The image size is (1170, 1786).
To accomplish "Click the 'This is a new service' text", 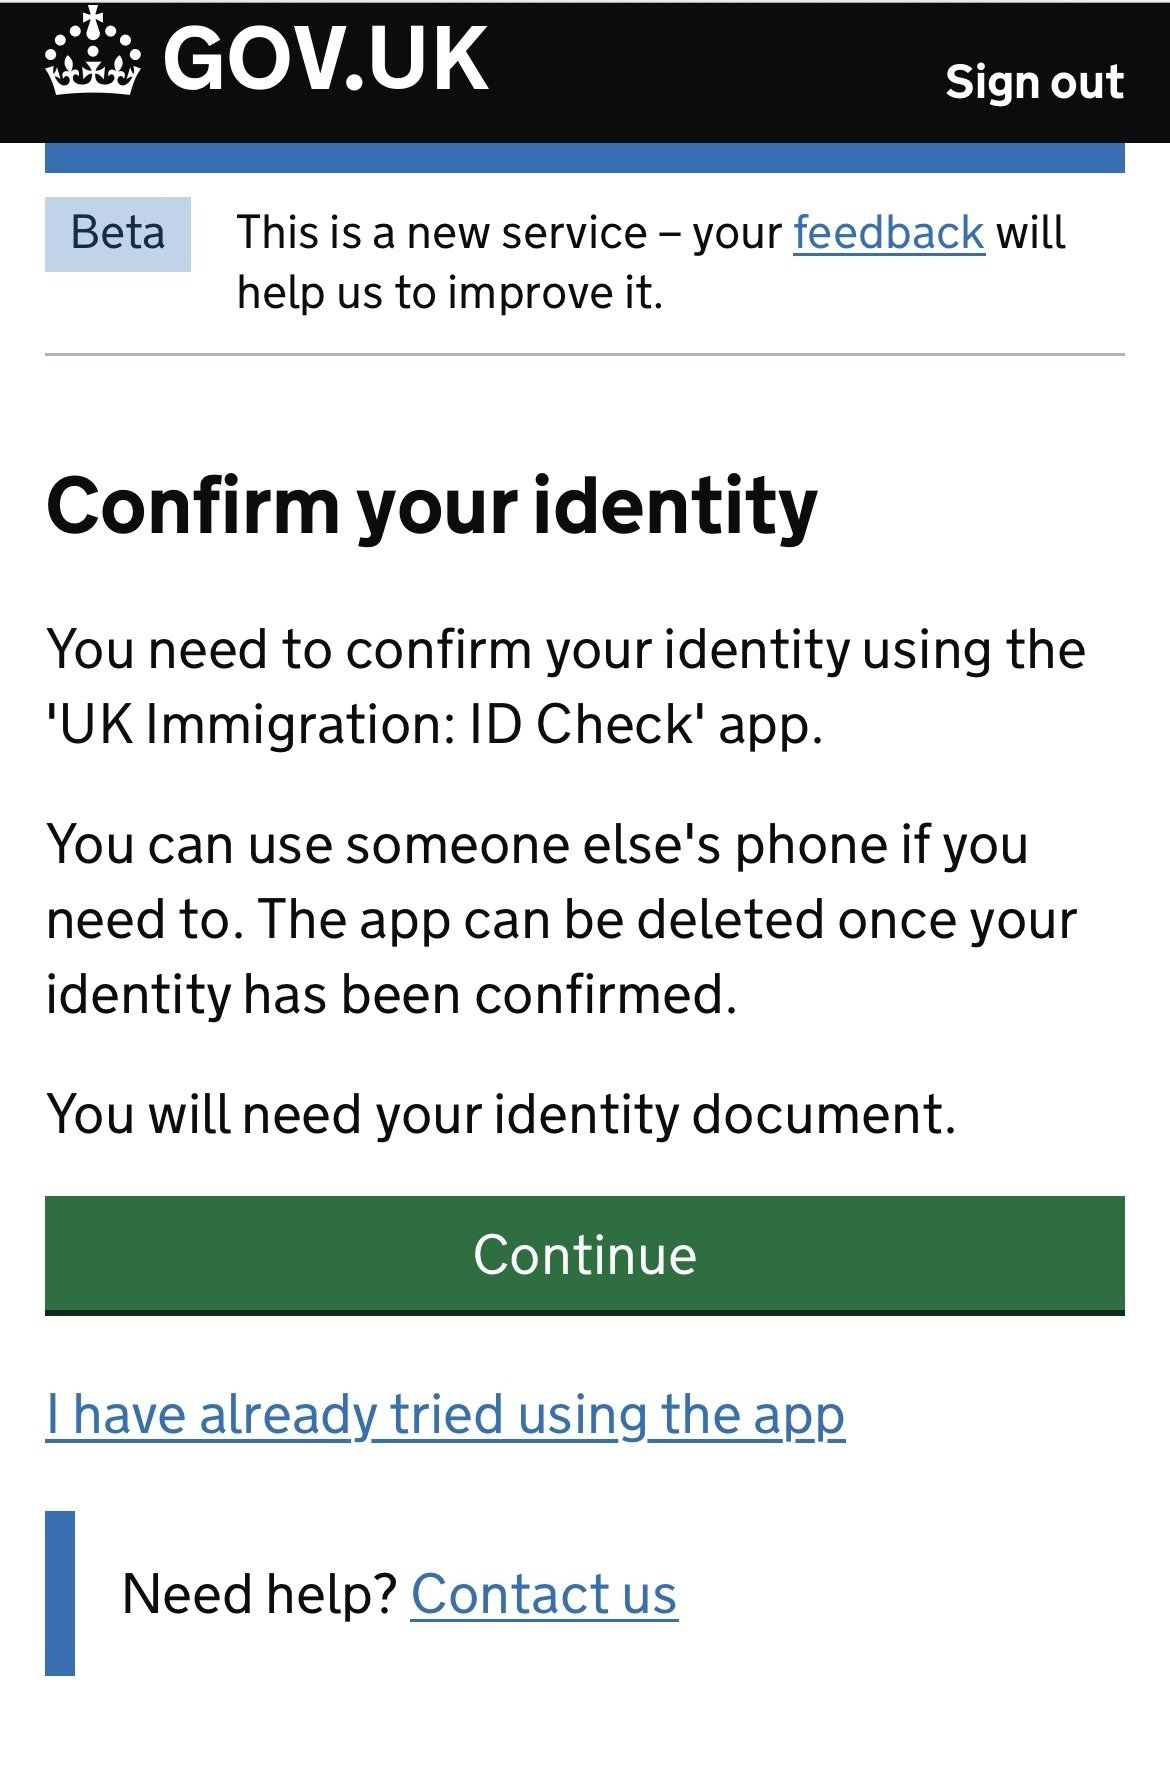I will tap(441, 233).
